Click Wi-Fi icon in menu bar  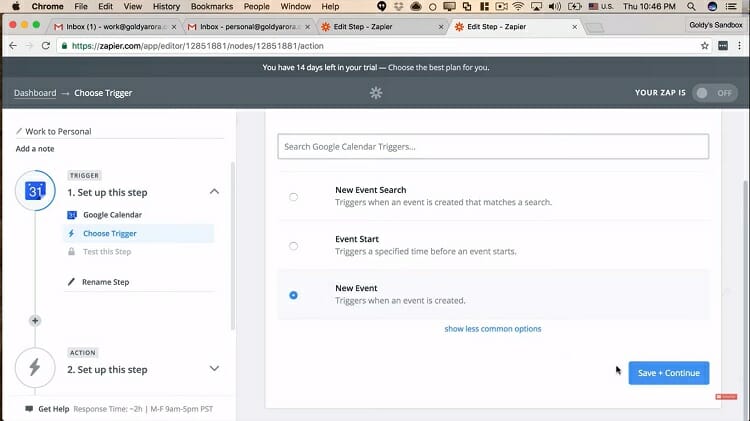pos(518,7)
